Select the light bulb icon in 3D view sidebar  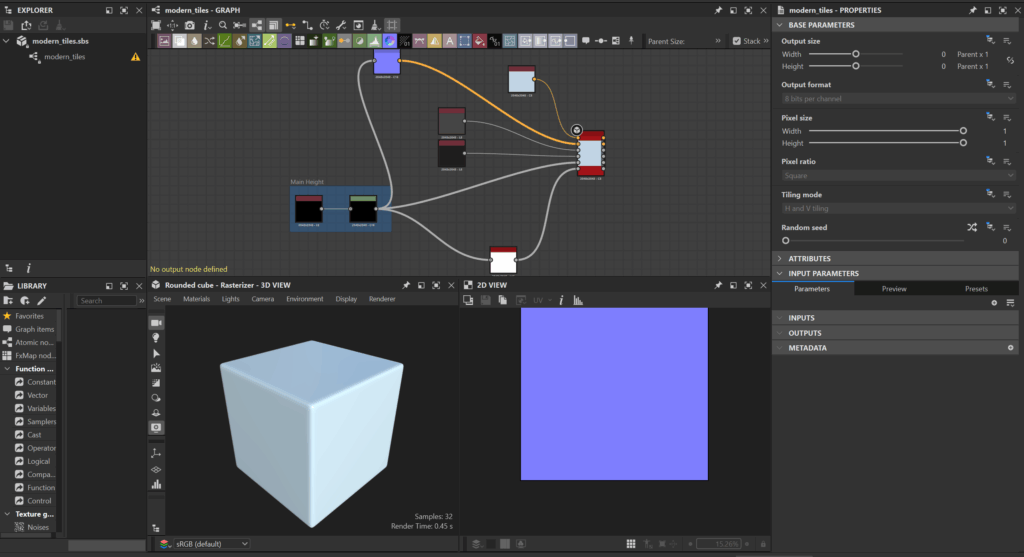tap(156, 338)
